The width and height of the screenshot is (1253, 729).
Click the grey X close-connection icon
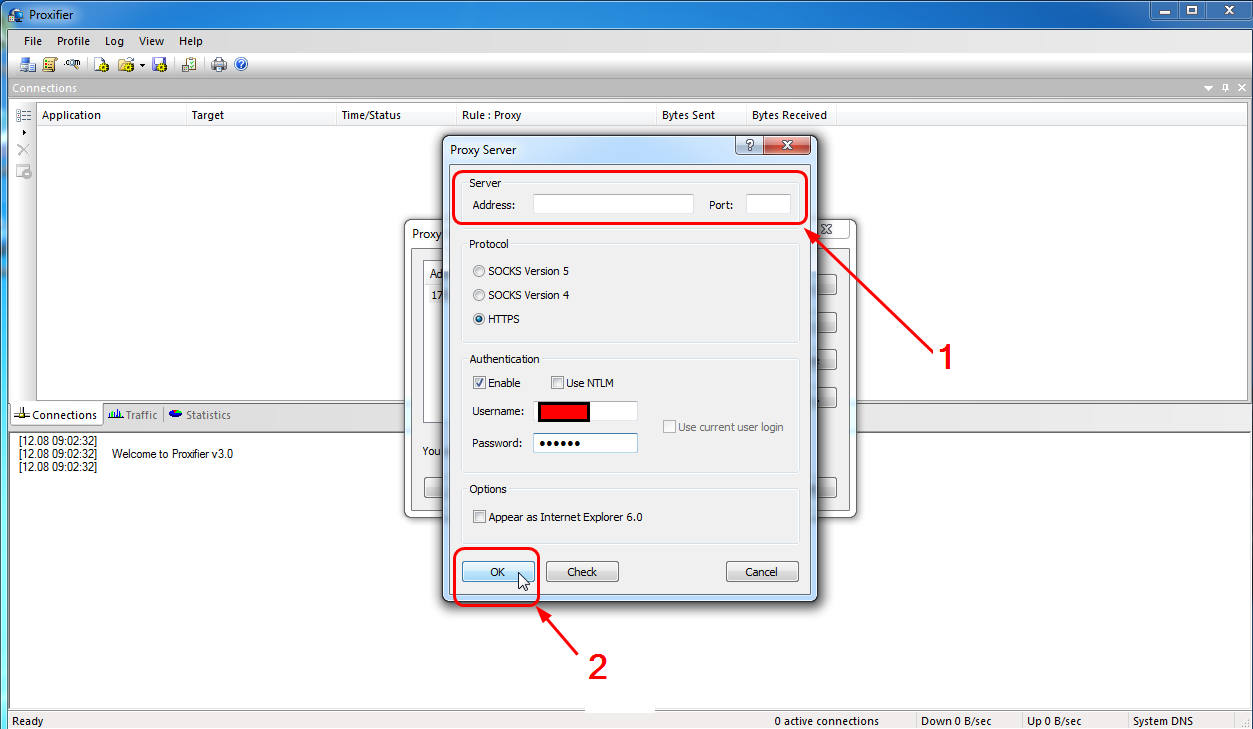point(23,150)
